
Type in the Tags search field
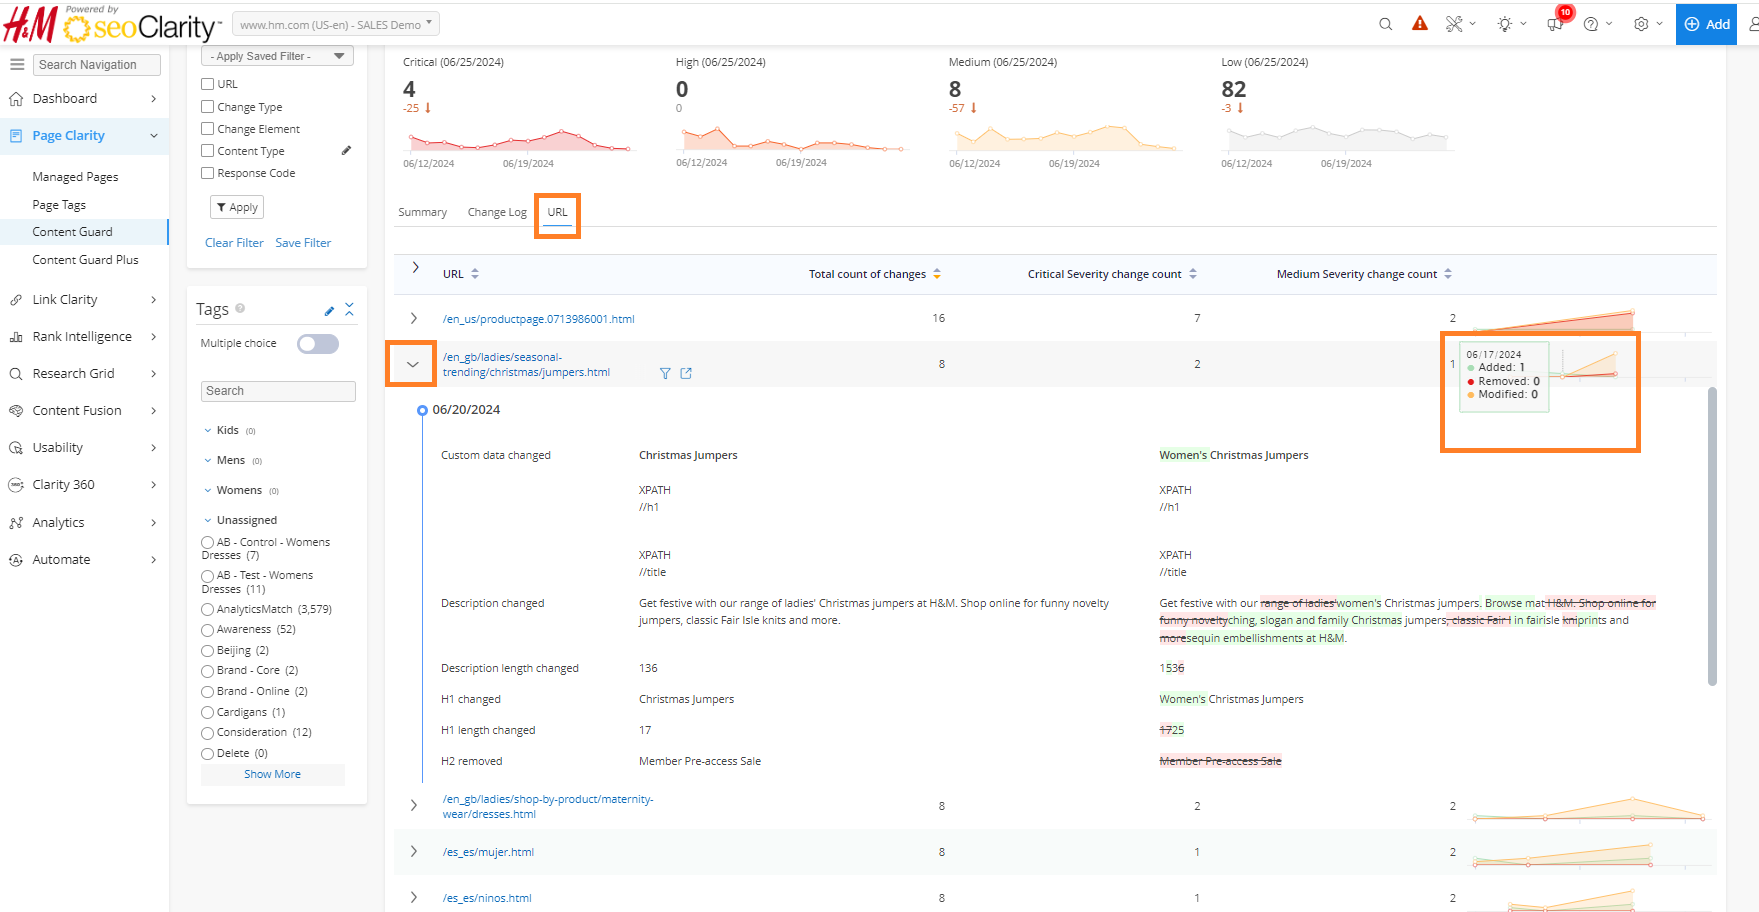278,391
